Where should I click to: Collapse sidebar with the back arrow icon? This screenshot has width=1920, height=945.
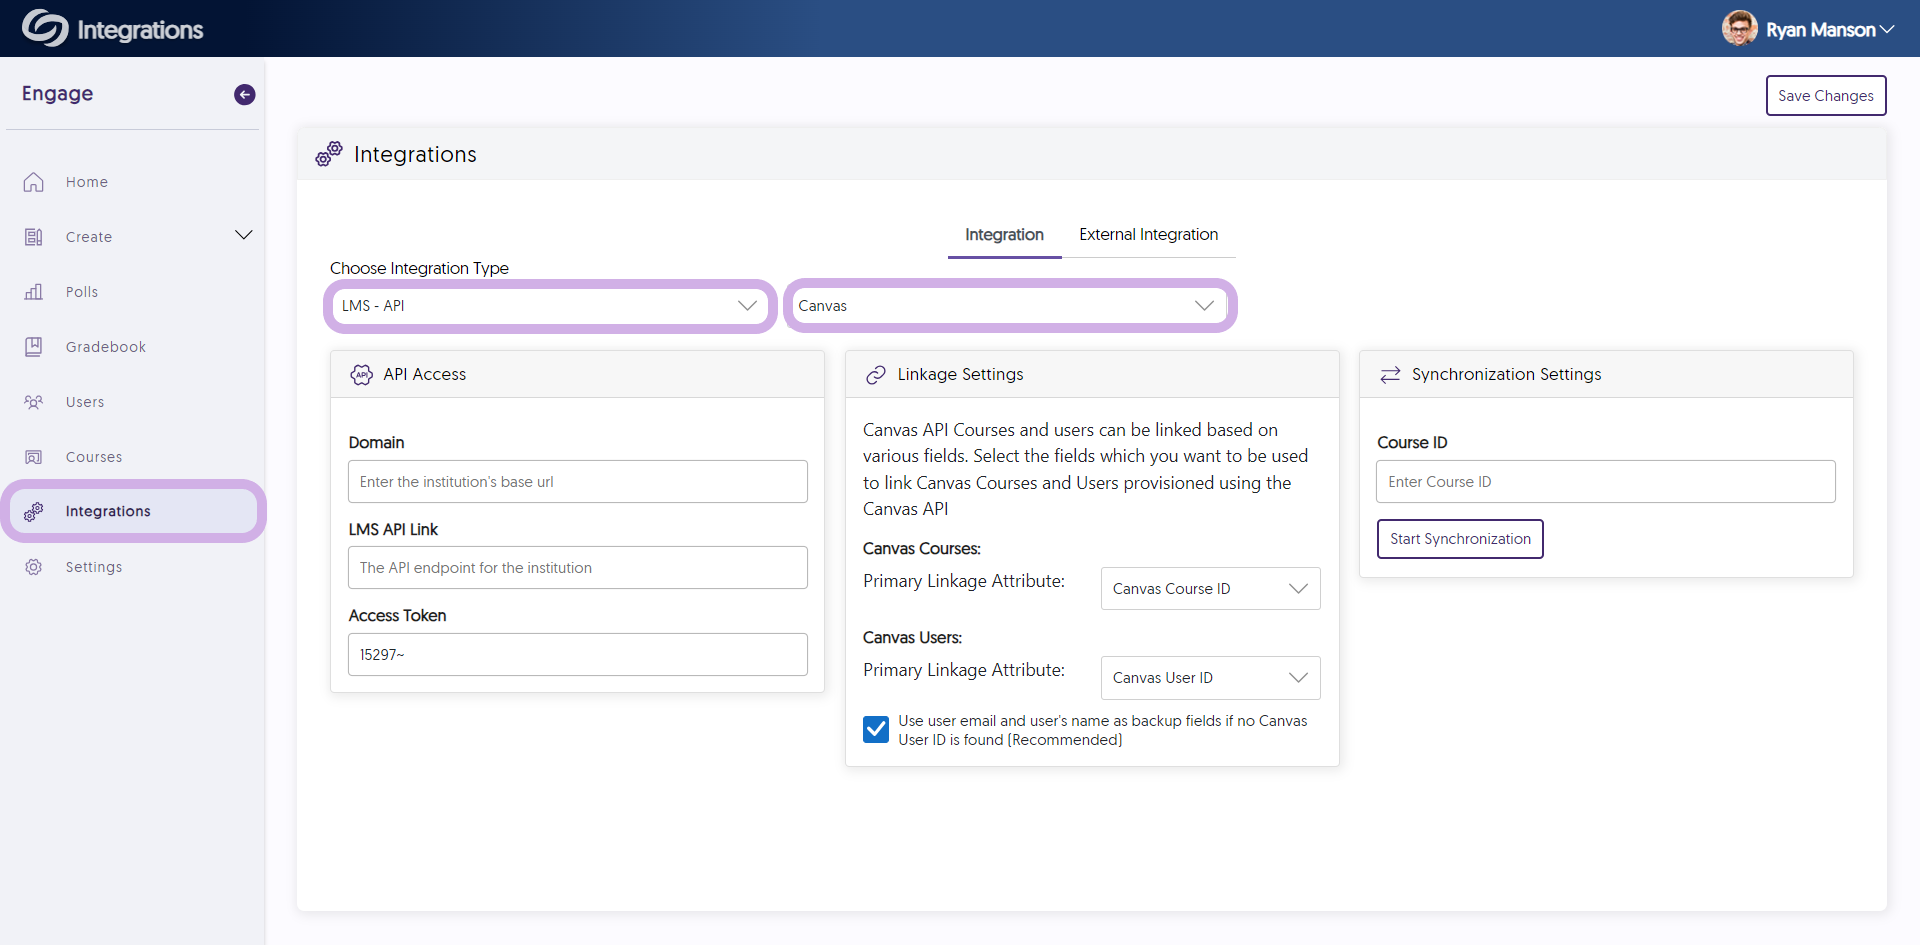pyautogui.click(x=245, y=95)
